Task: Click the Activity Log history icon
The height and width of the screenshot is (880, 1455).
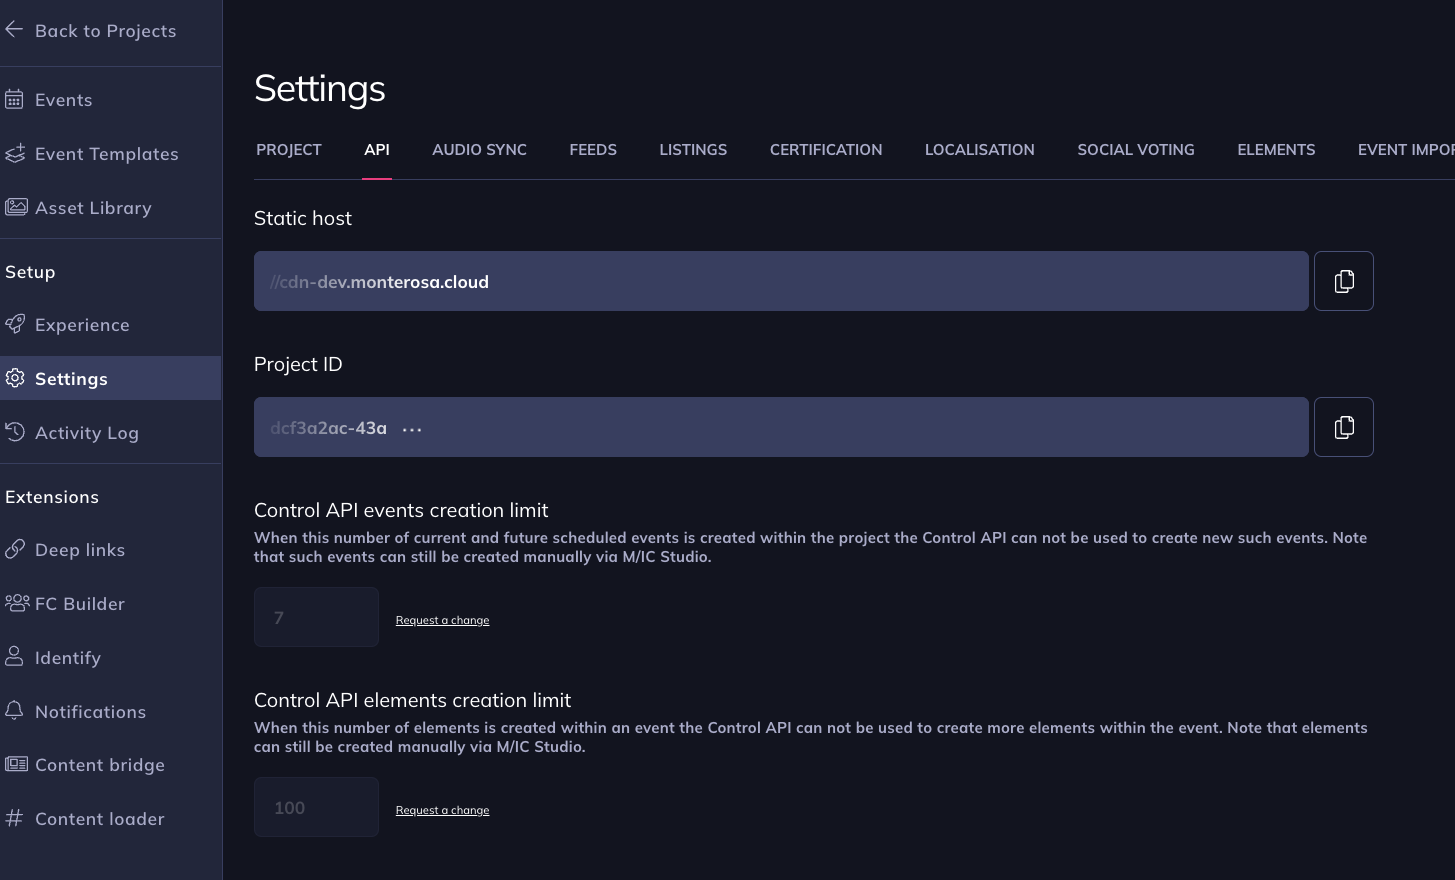Action: coord(15,432)
